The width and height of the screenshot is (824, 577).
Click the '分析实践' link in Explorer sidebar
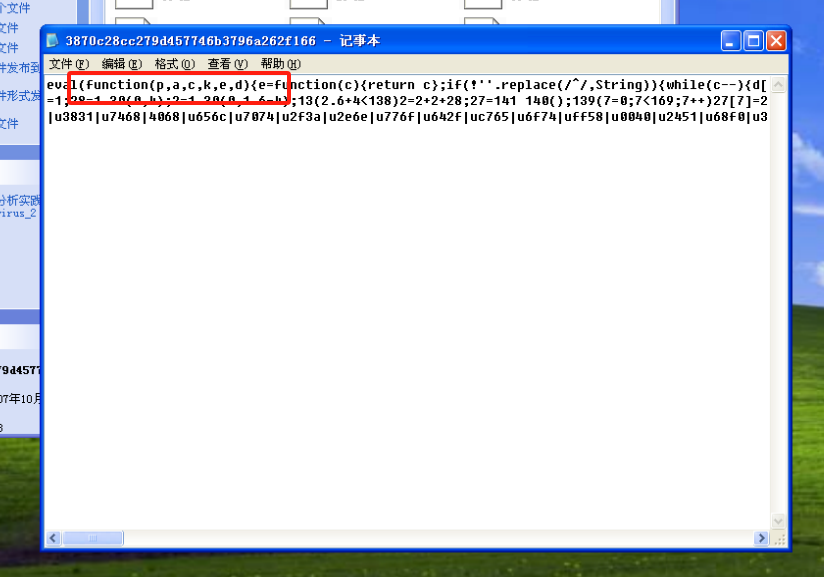click(x=20, y=200)
